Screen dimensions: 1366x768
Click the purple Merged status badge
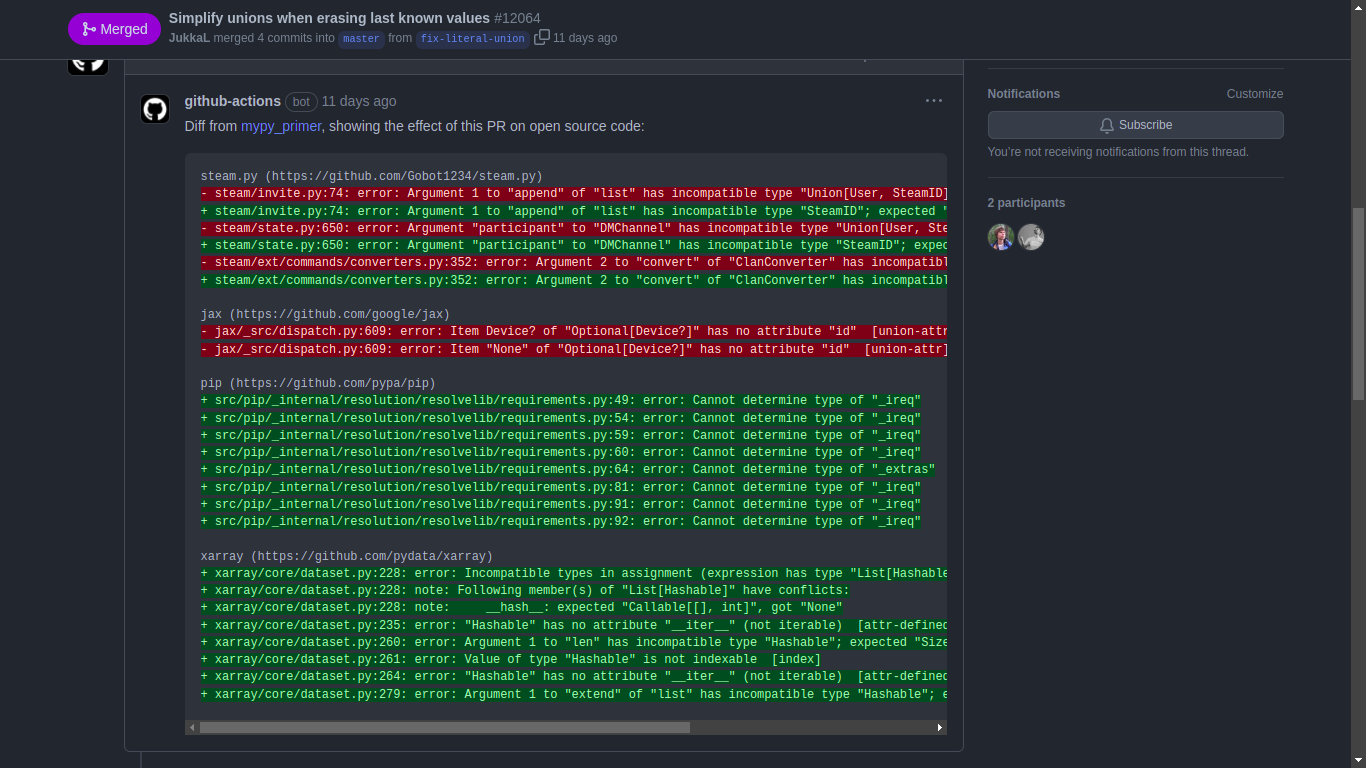click(114, 29)
